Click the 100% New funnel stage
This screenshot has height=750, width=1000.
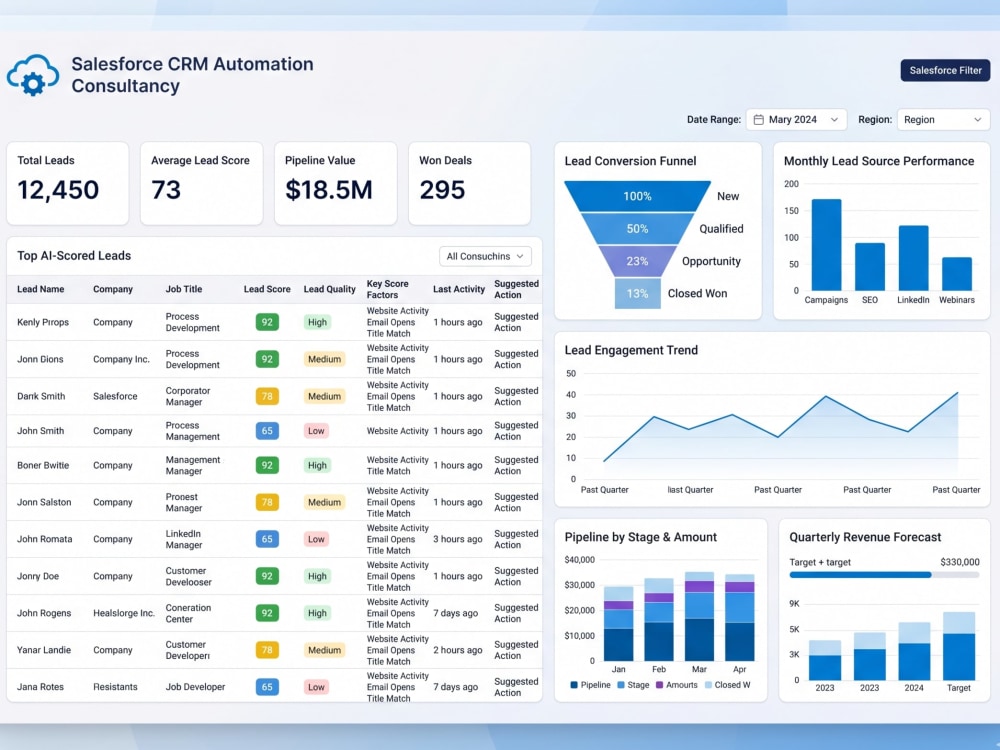click(637, 196)
